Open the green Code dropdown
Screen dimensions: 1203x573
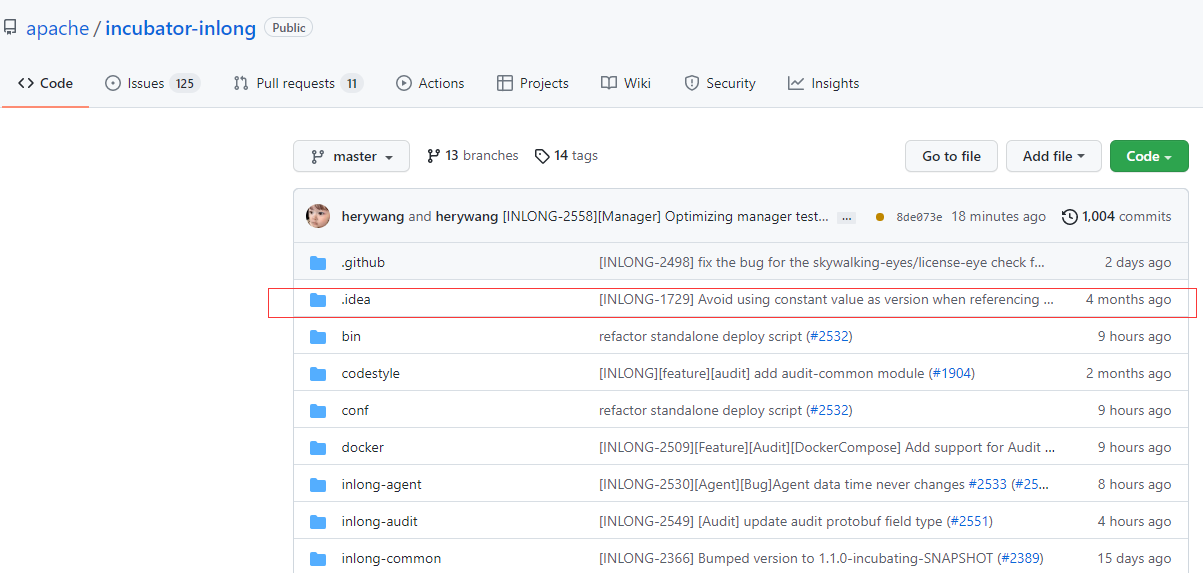(x=1149, y=156)
